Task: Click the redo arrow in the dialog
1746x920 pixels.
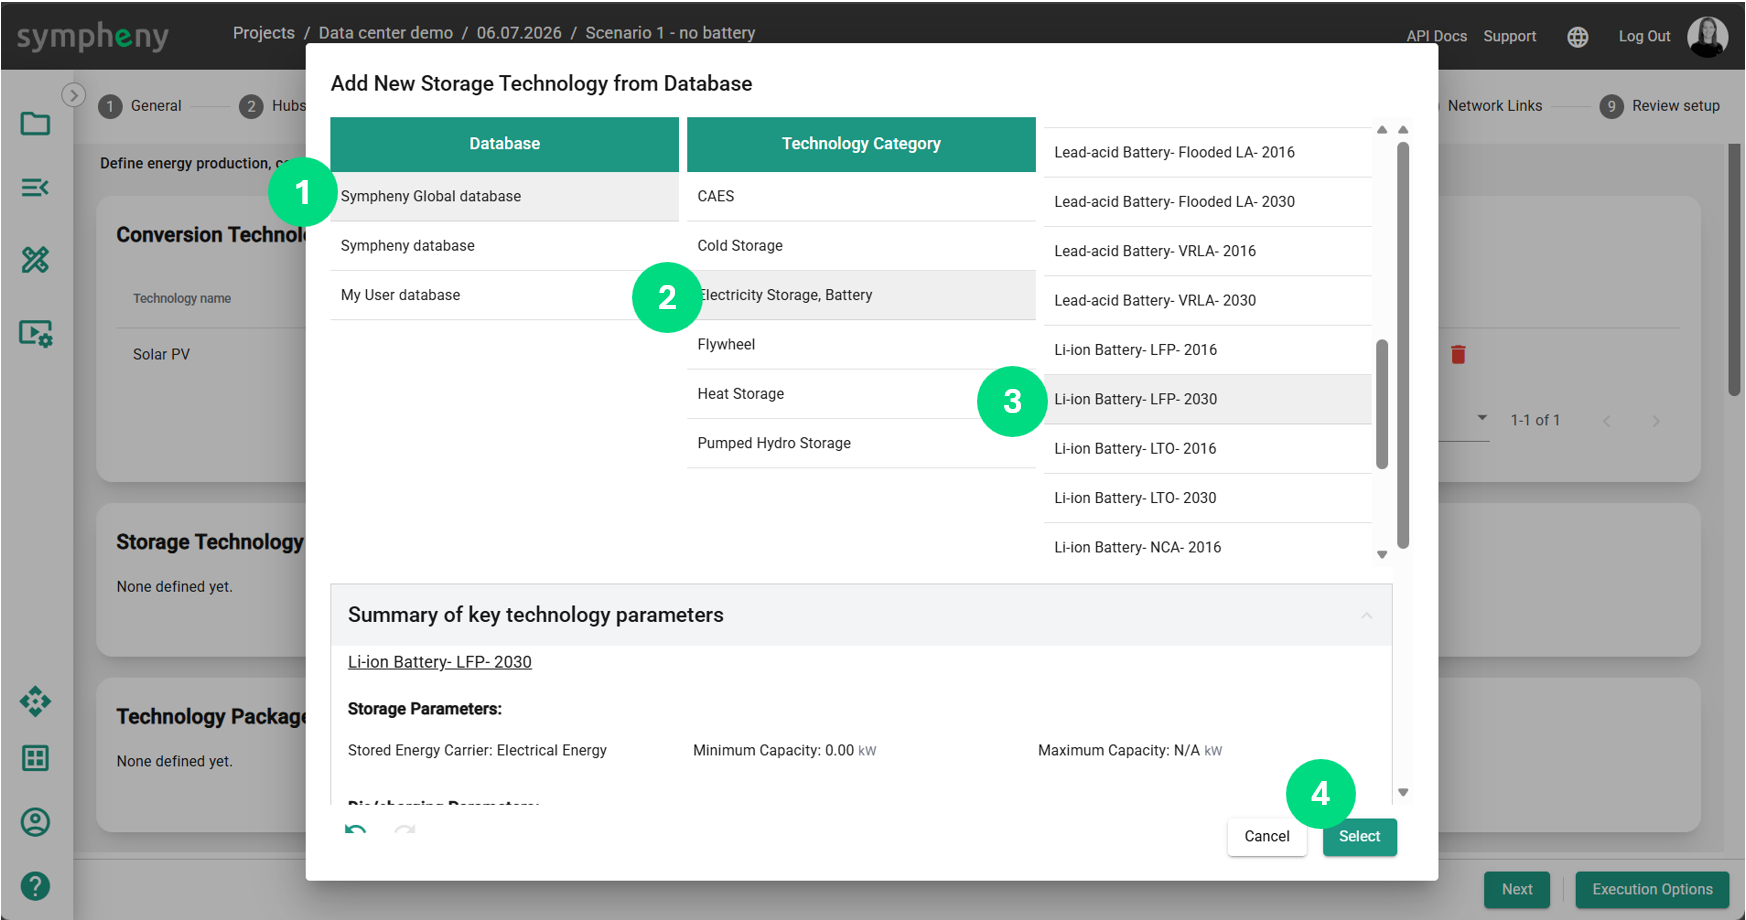Action: coord(404,831)
